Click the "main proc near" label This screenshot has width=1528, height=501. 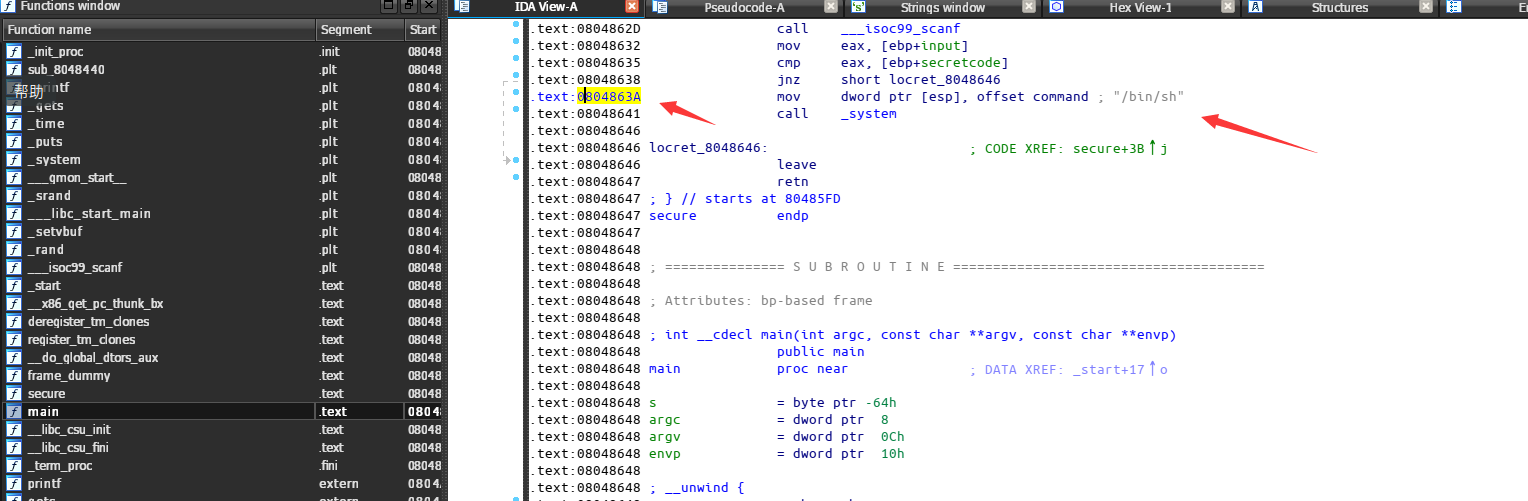point(748,370)
